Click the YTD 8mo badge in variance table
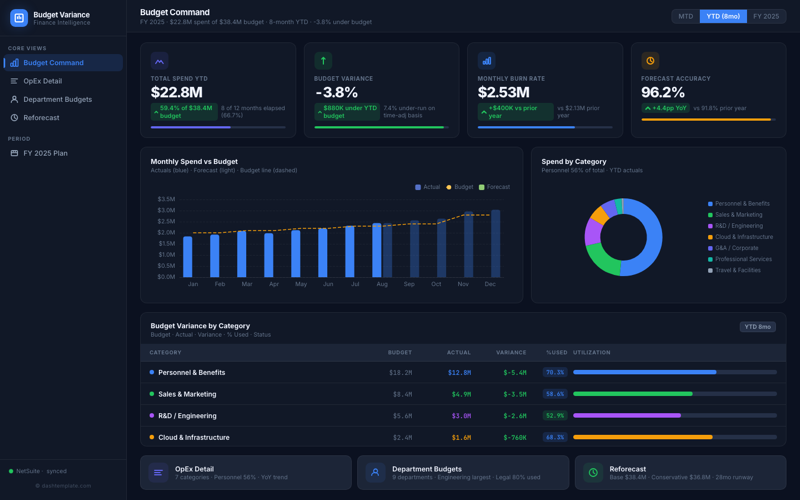 click(757, 327)
